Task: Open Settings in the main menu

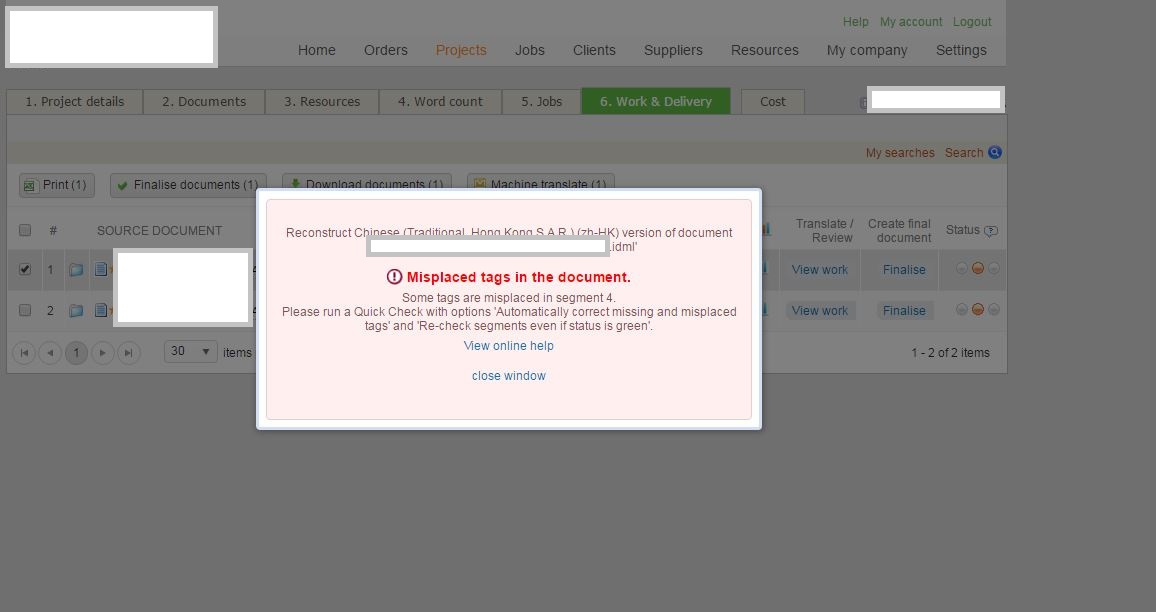Action: click(961, 50)
